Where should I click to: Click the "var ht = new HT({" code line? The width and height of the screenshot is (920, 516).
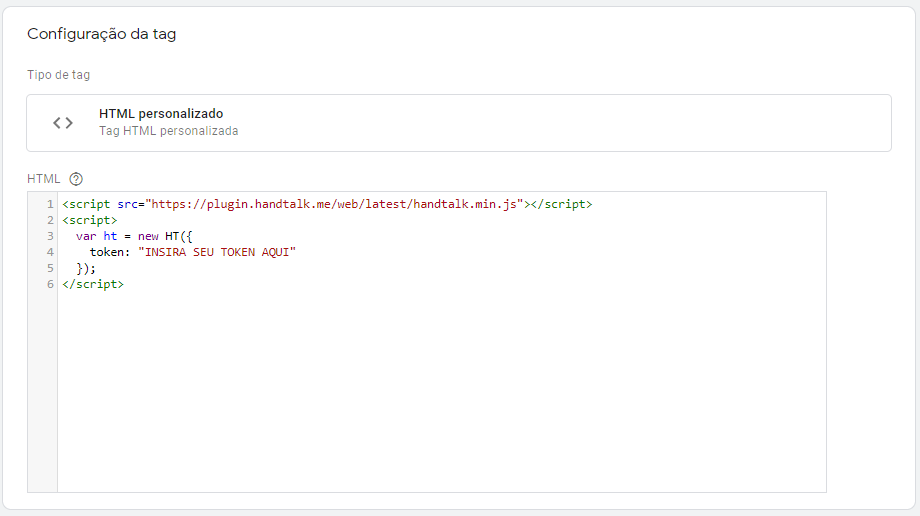[134, 236]
